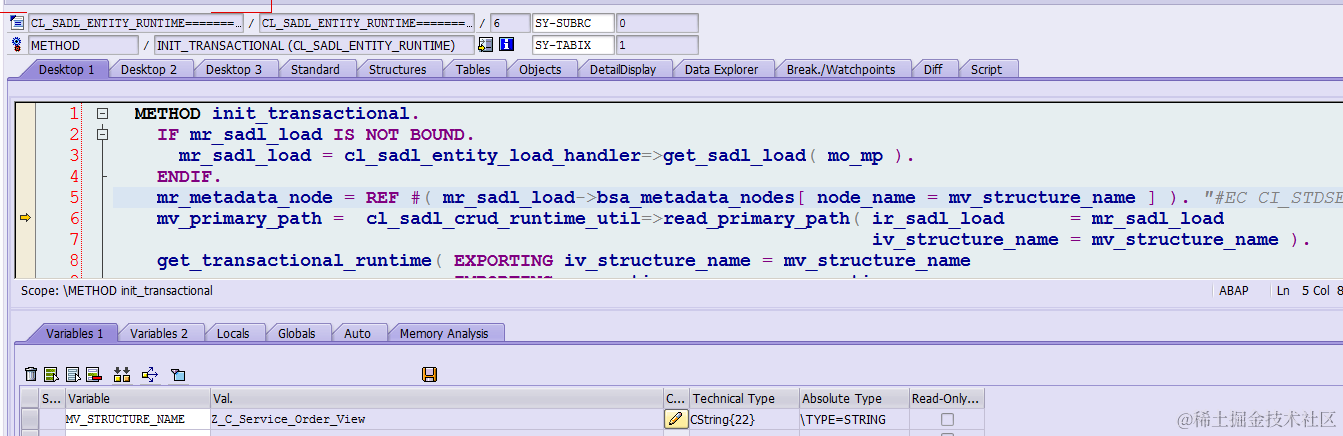Image resolution: width=1343 pixels, height=436 pixels.
Task: Click the gear icon next to METHOD field
Action: pyautogui.click(x=17, y=45)
